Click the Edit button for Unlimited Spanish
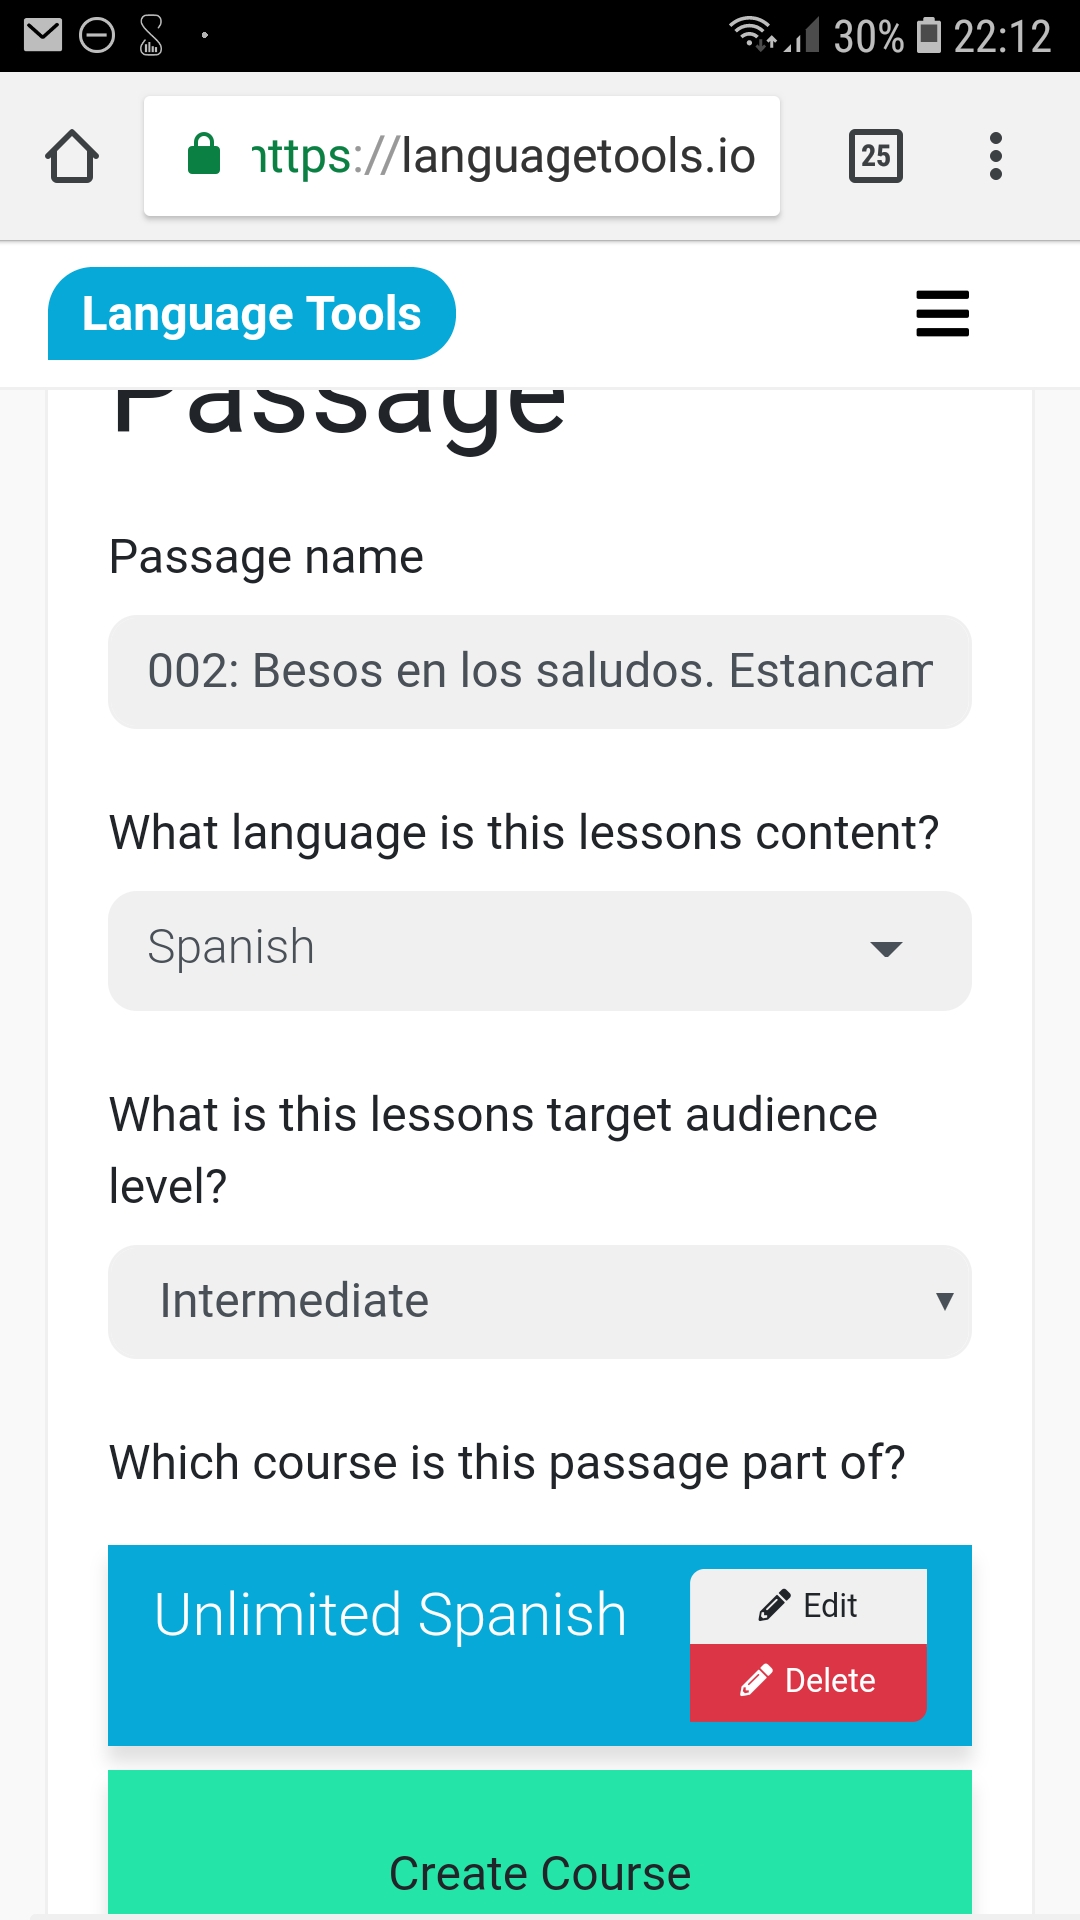This screenshot has height=1920, width=1080. [808, 1606]
